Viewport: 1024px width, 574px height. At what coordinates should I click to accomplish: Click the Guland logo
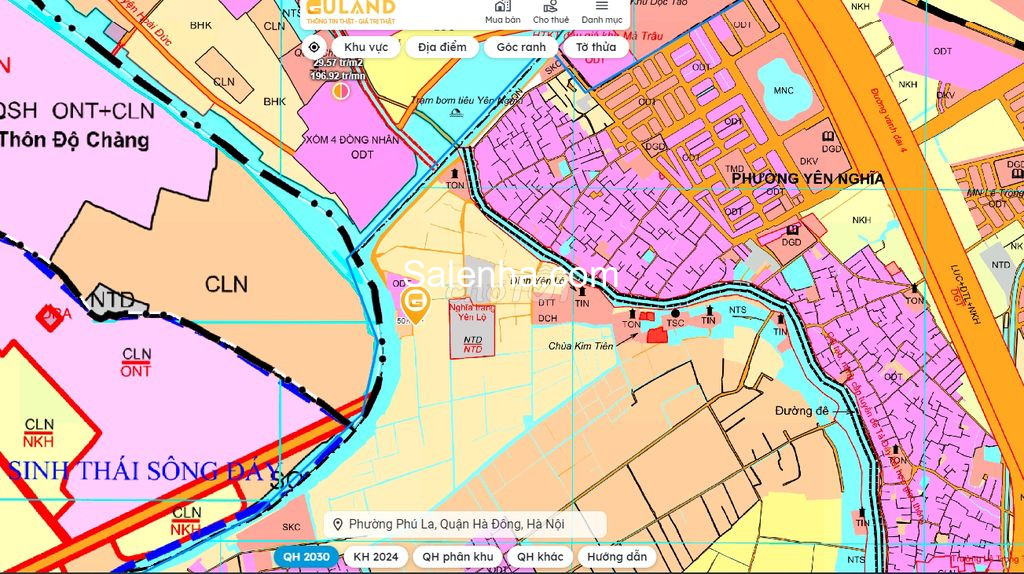pyautogui.click(x=350, y=10)
